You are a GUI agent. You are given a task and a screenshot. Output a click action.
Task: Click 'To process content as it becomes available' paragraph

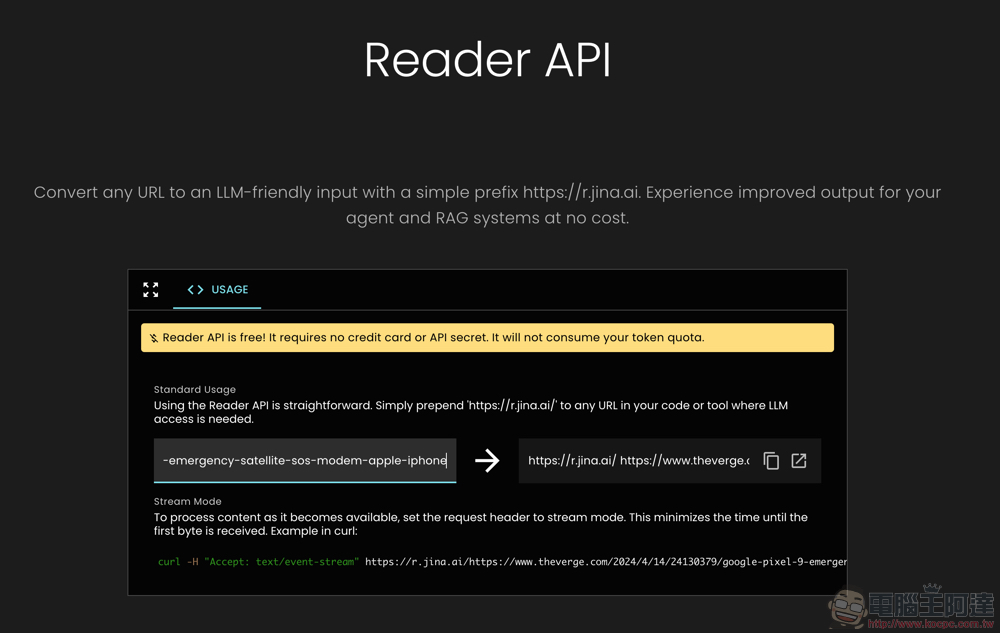tap(481, 524)
